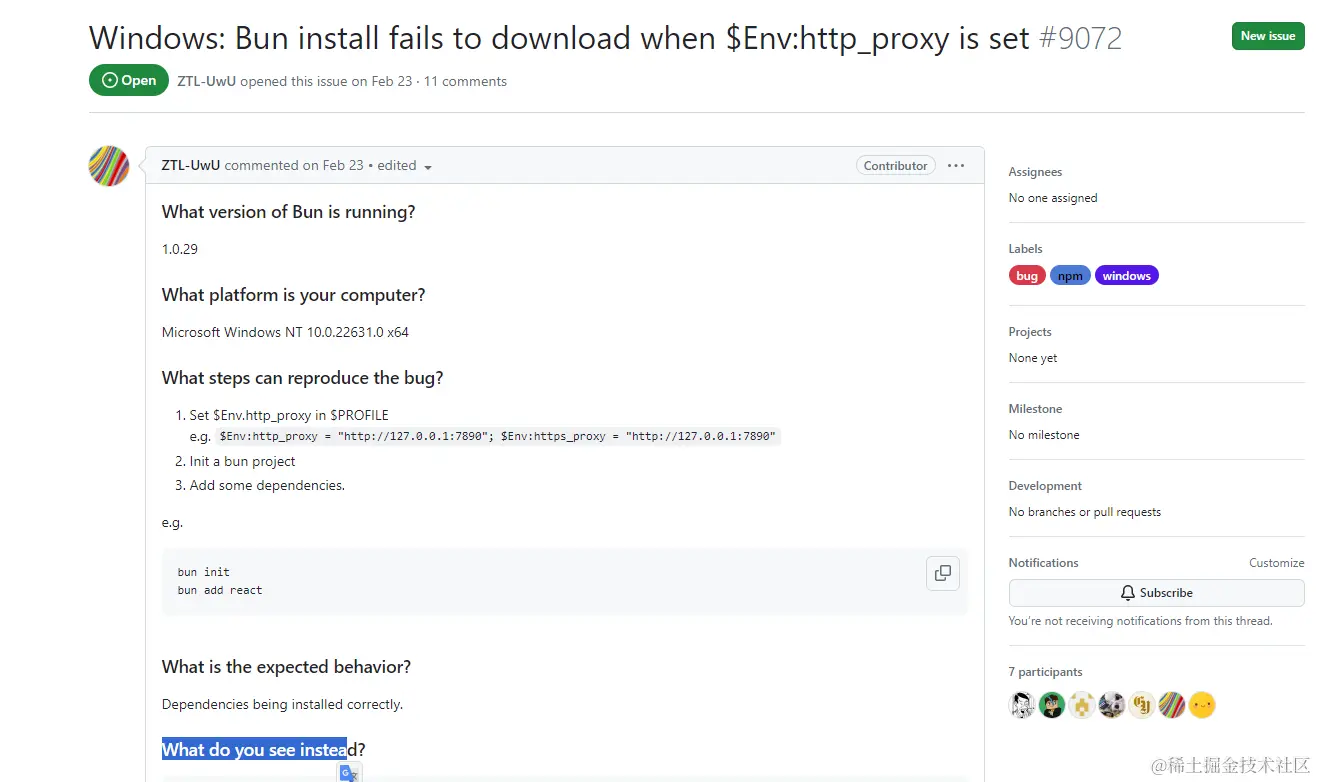Click the translate popup icon below the selected text
Screen dimensions: 1317x782
click(349, 772)
